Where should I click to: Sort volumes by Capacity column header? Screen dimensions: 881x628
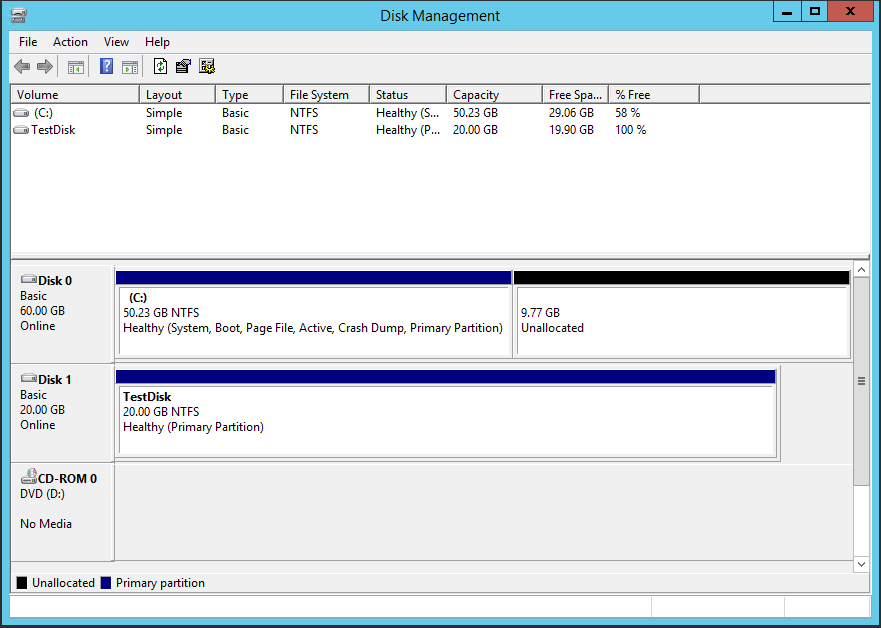tap(476, 95)
